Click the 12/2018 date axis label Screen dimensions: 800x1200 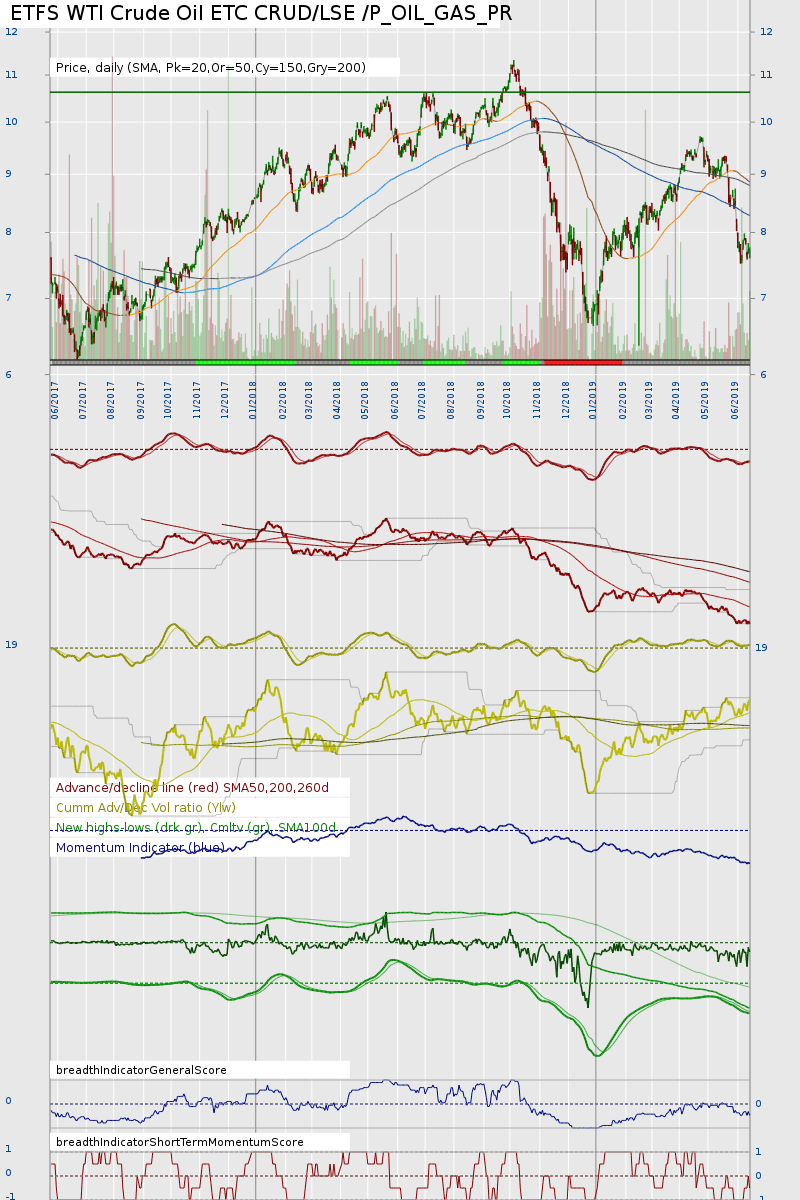click(x=565, y=400)
